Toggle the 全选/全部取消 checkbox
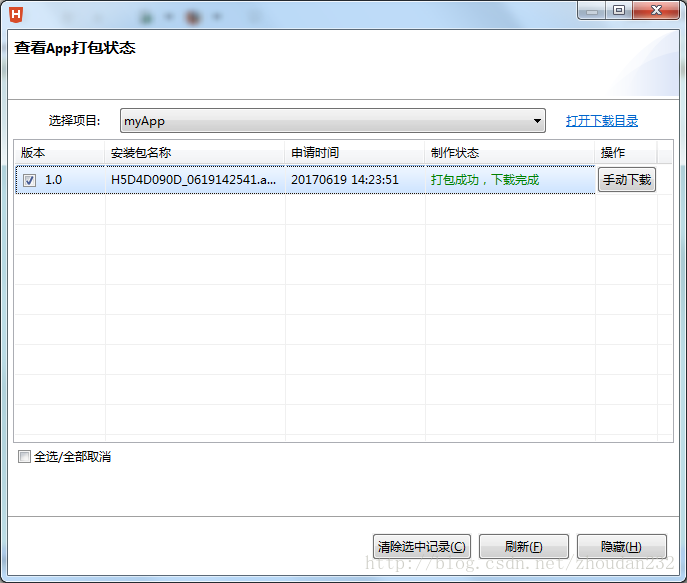The height and width of the screenshot is (583, 687). pos(25,456)
